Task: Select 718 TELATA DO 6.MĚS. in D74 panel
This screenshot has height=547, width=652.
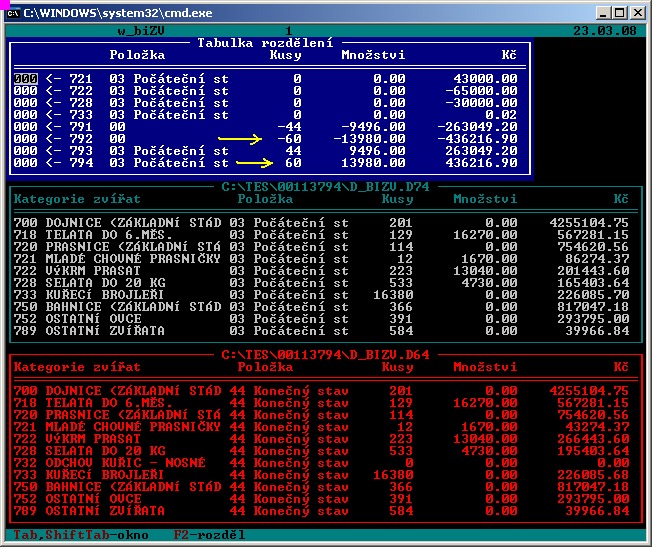Action: [x=321, y=235]
